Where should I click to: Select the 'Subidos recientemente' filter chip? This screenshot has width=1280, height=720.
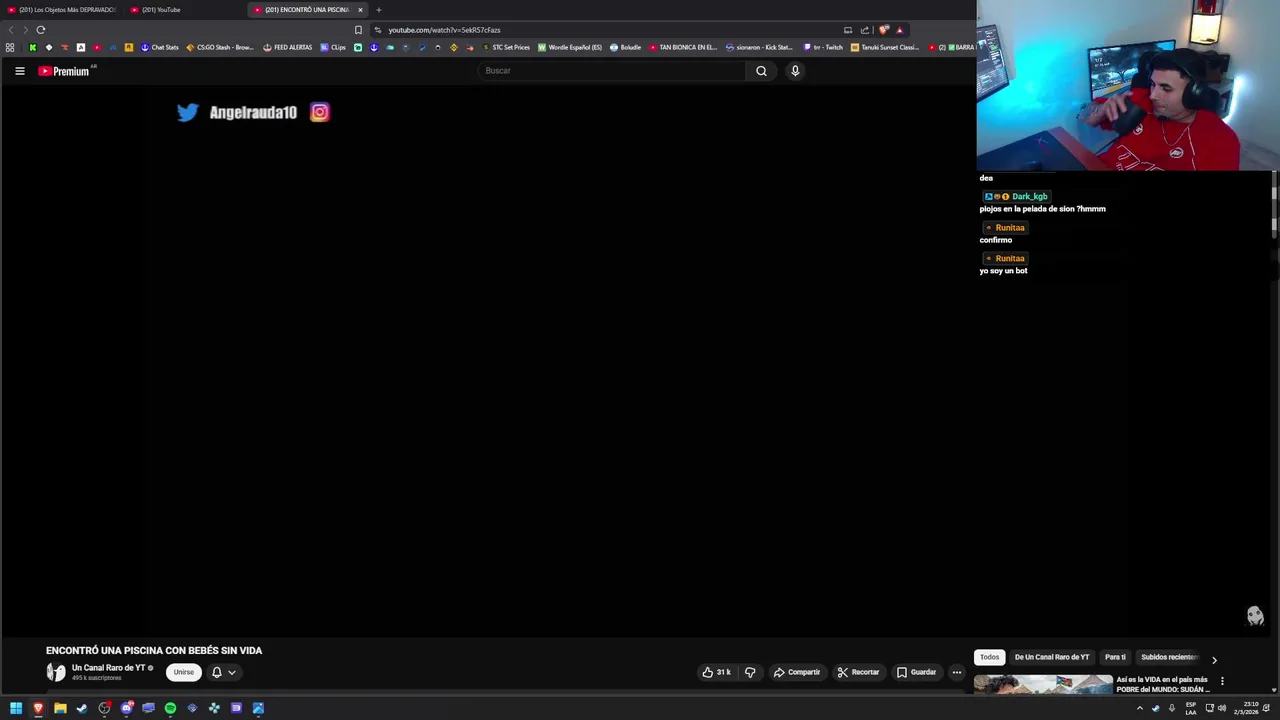point(1169,657)
